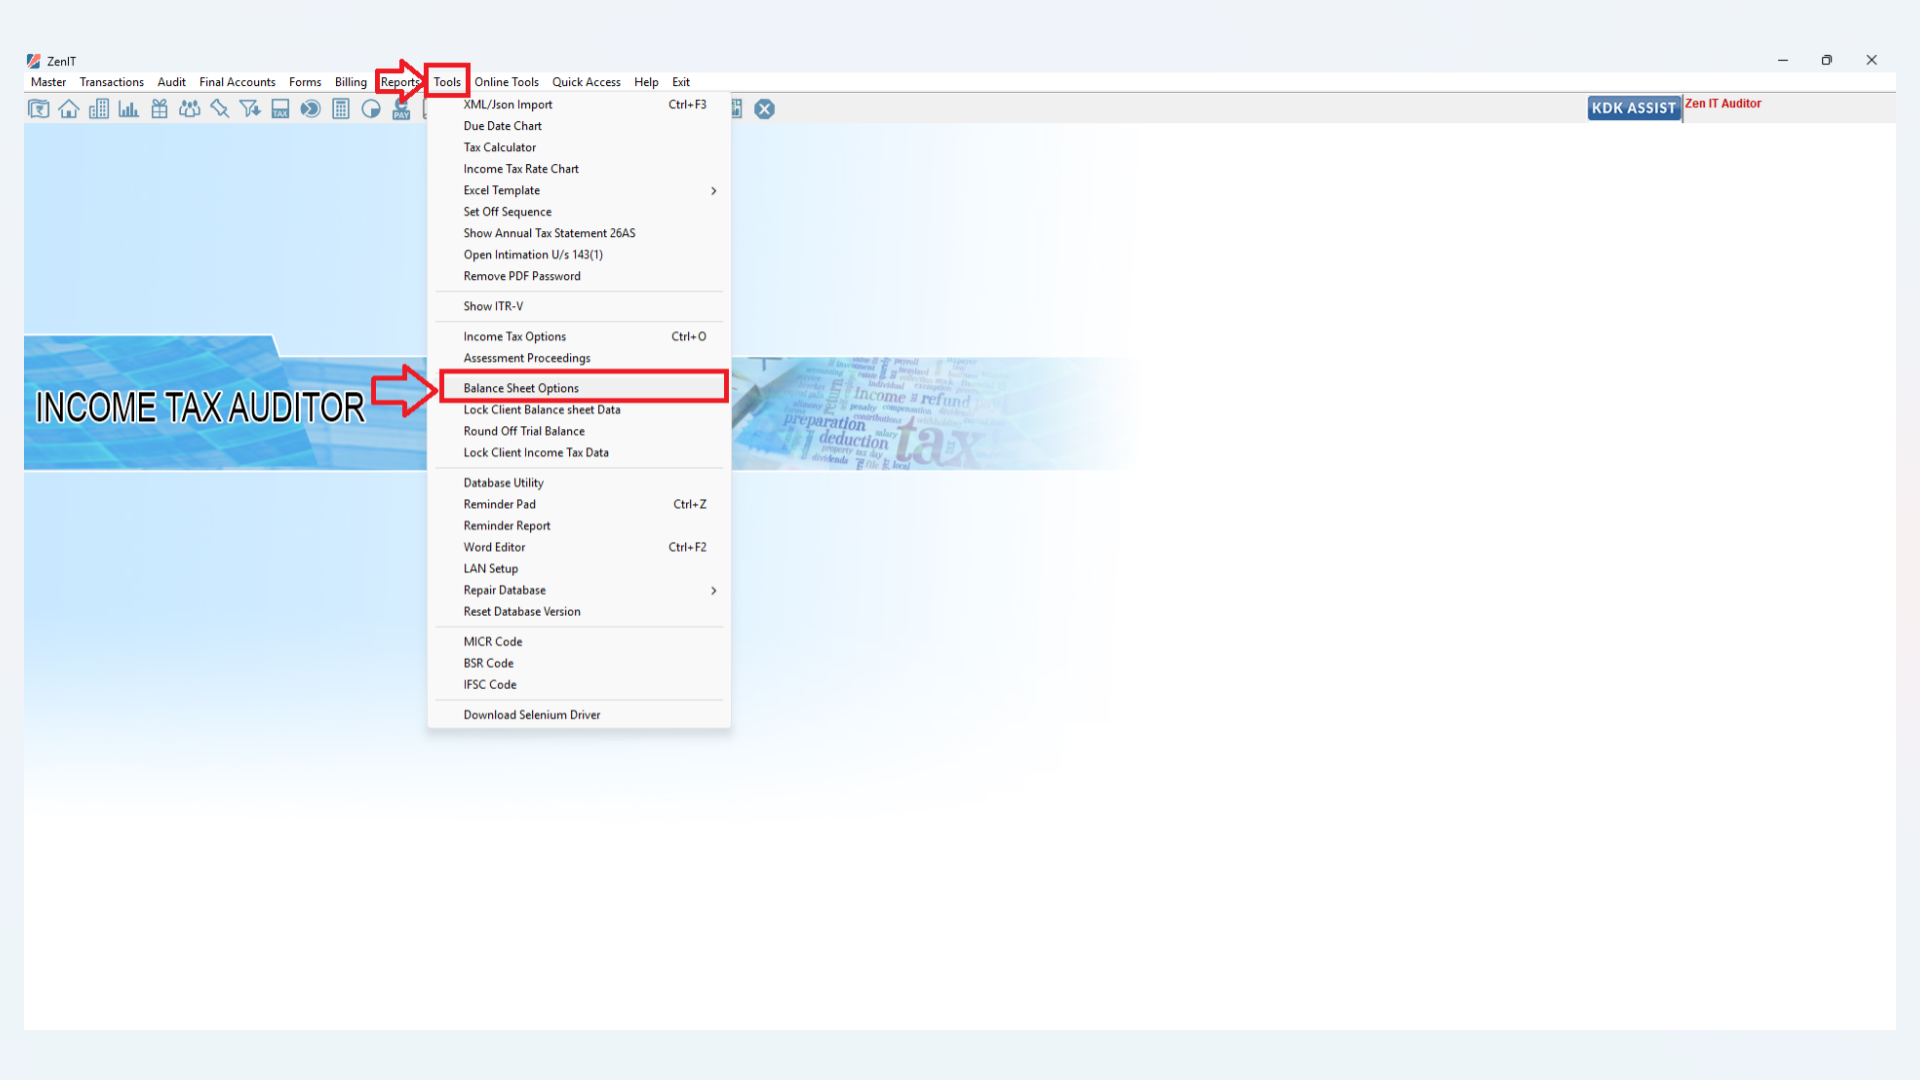
Task: Open the Final Accounts menu
Action: [237, 82]
